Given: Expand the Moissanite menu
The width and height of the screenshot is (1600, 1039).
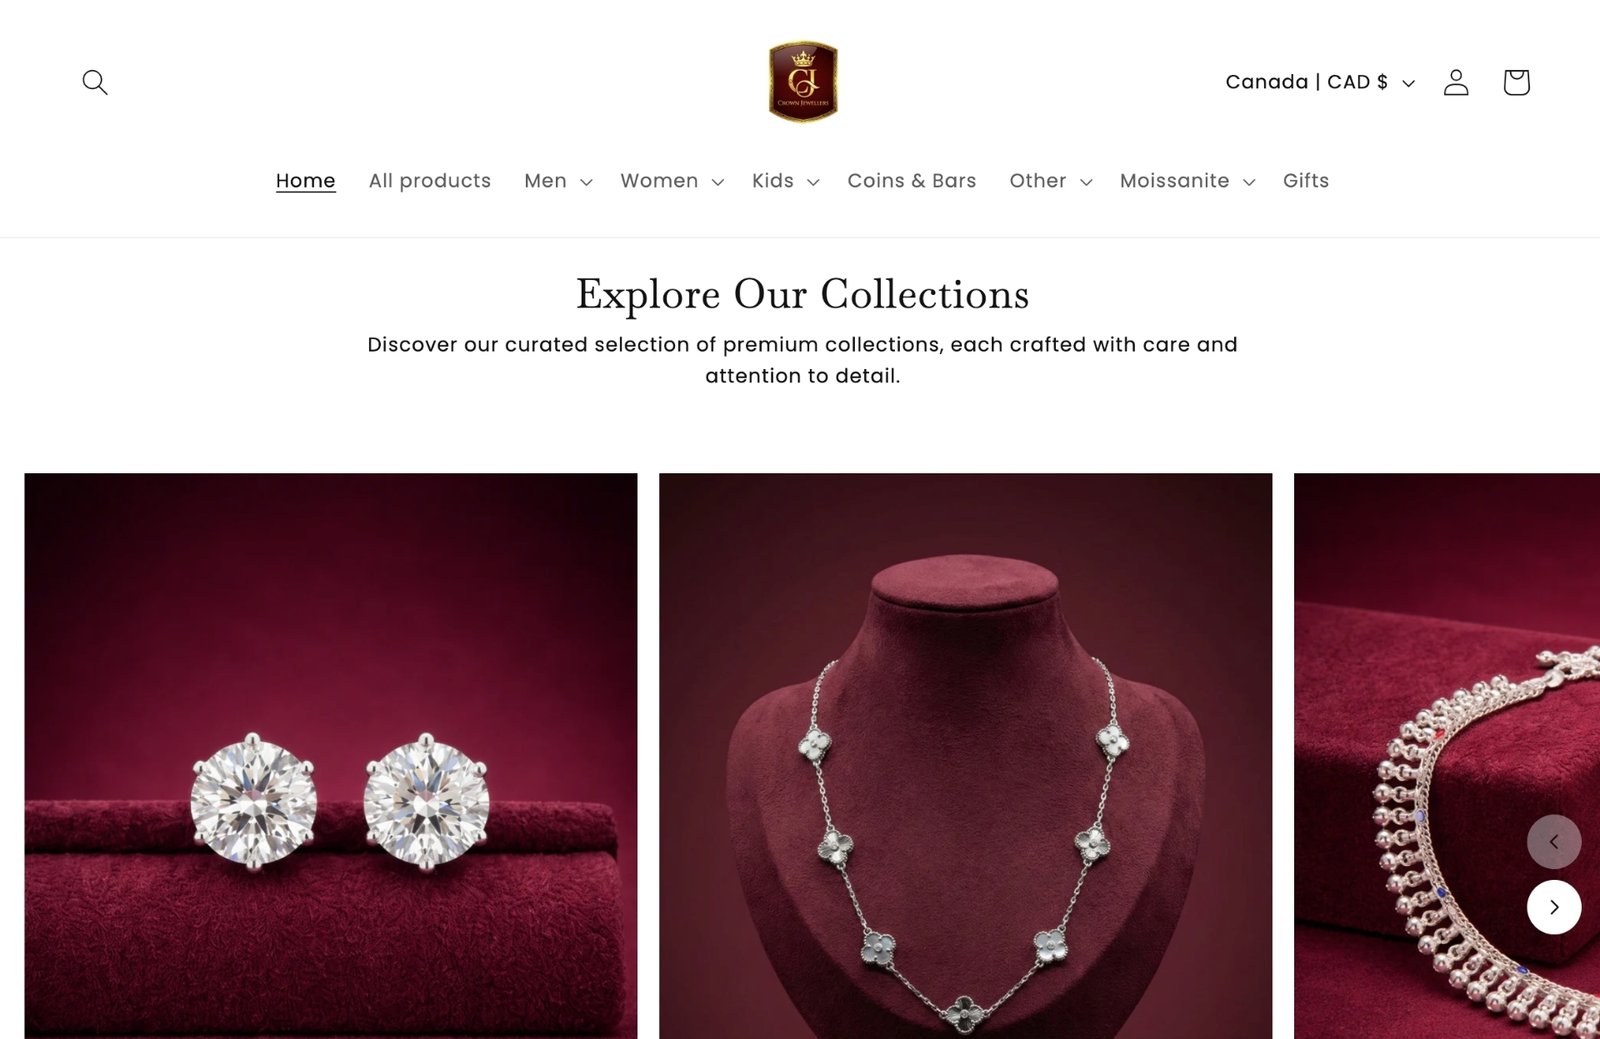Looking at the screenshot, I should point(1187,181).
